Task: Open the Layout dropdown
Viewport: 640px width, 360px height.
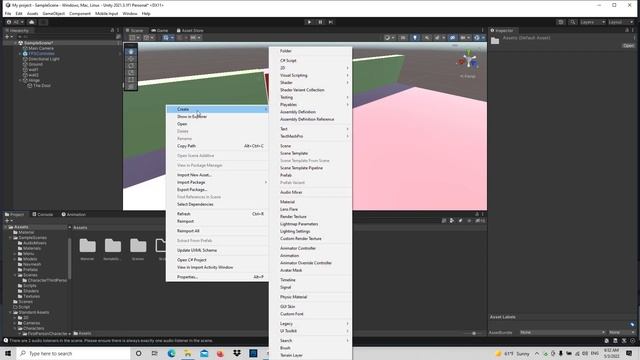Action: click(620, 22)
